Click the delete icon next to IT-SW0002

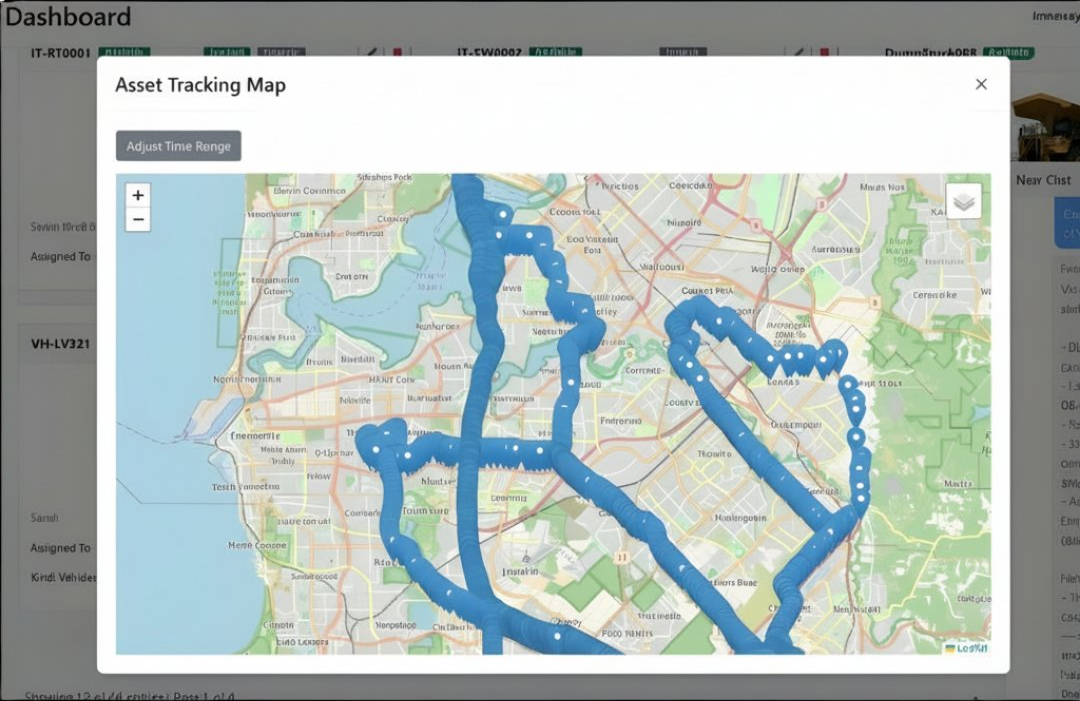point(823,51)
